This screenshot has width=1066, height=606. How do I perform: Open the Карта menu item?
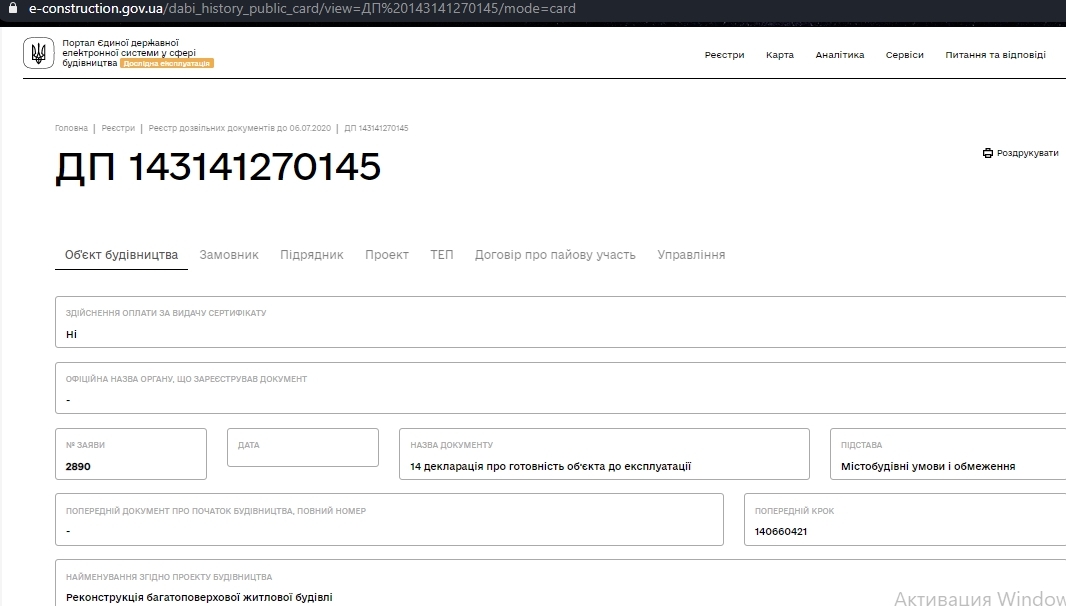pyautogui.click(x=780, y=55)
